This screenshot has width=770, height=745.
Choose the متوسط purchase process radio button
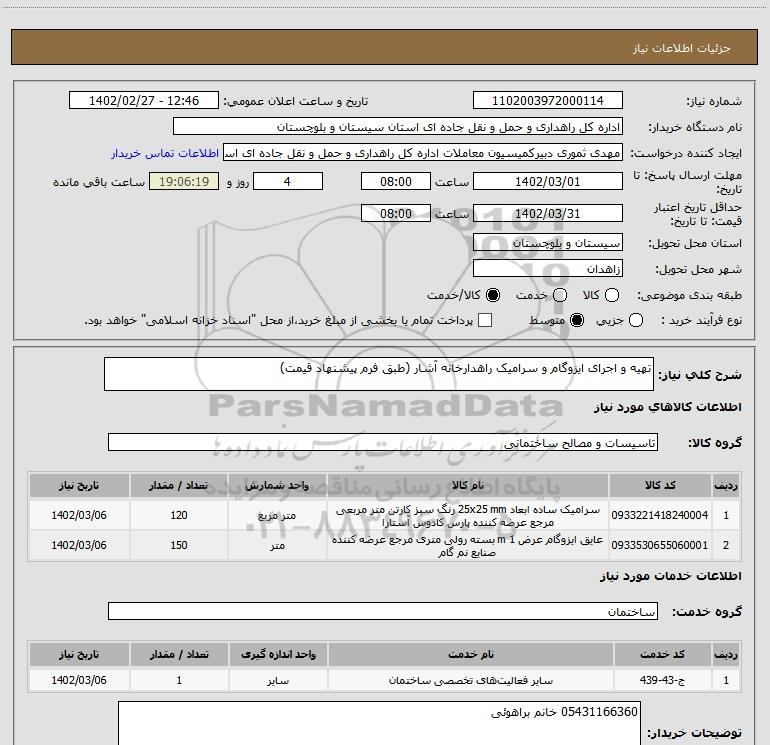point(577,321)
